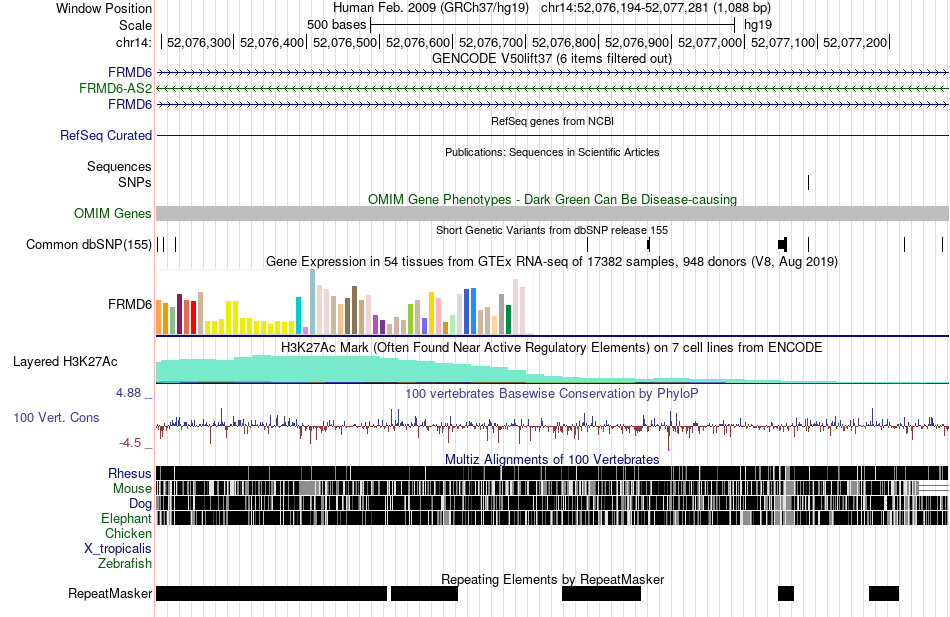
Task: Click the single tick in the SNPs track
Action: (808, 182)
